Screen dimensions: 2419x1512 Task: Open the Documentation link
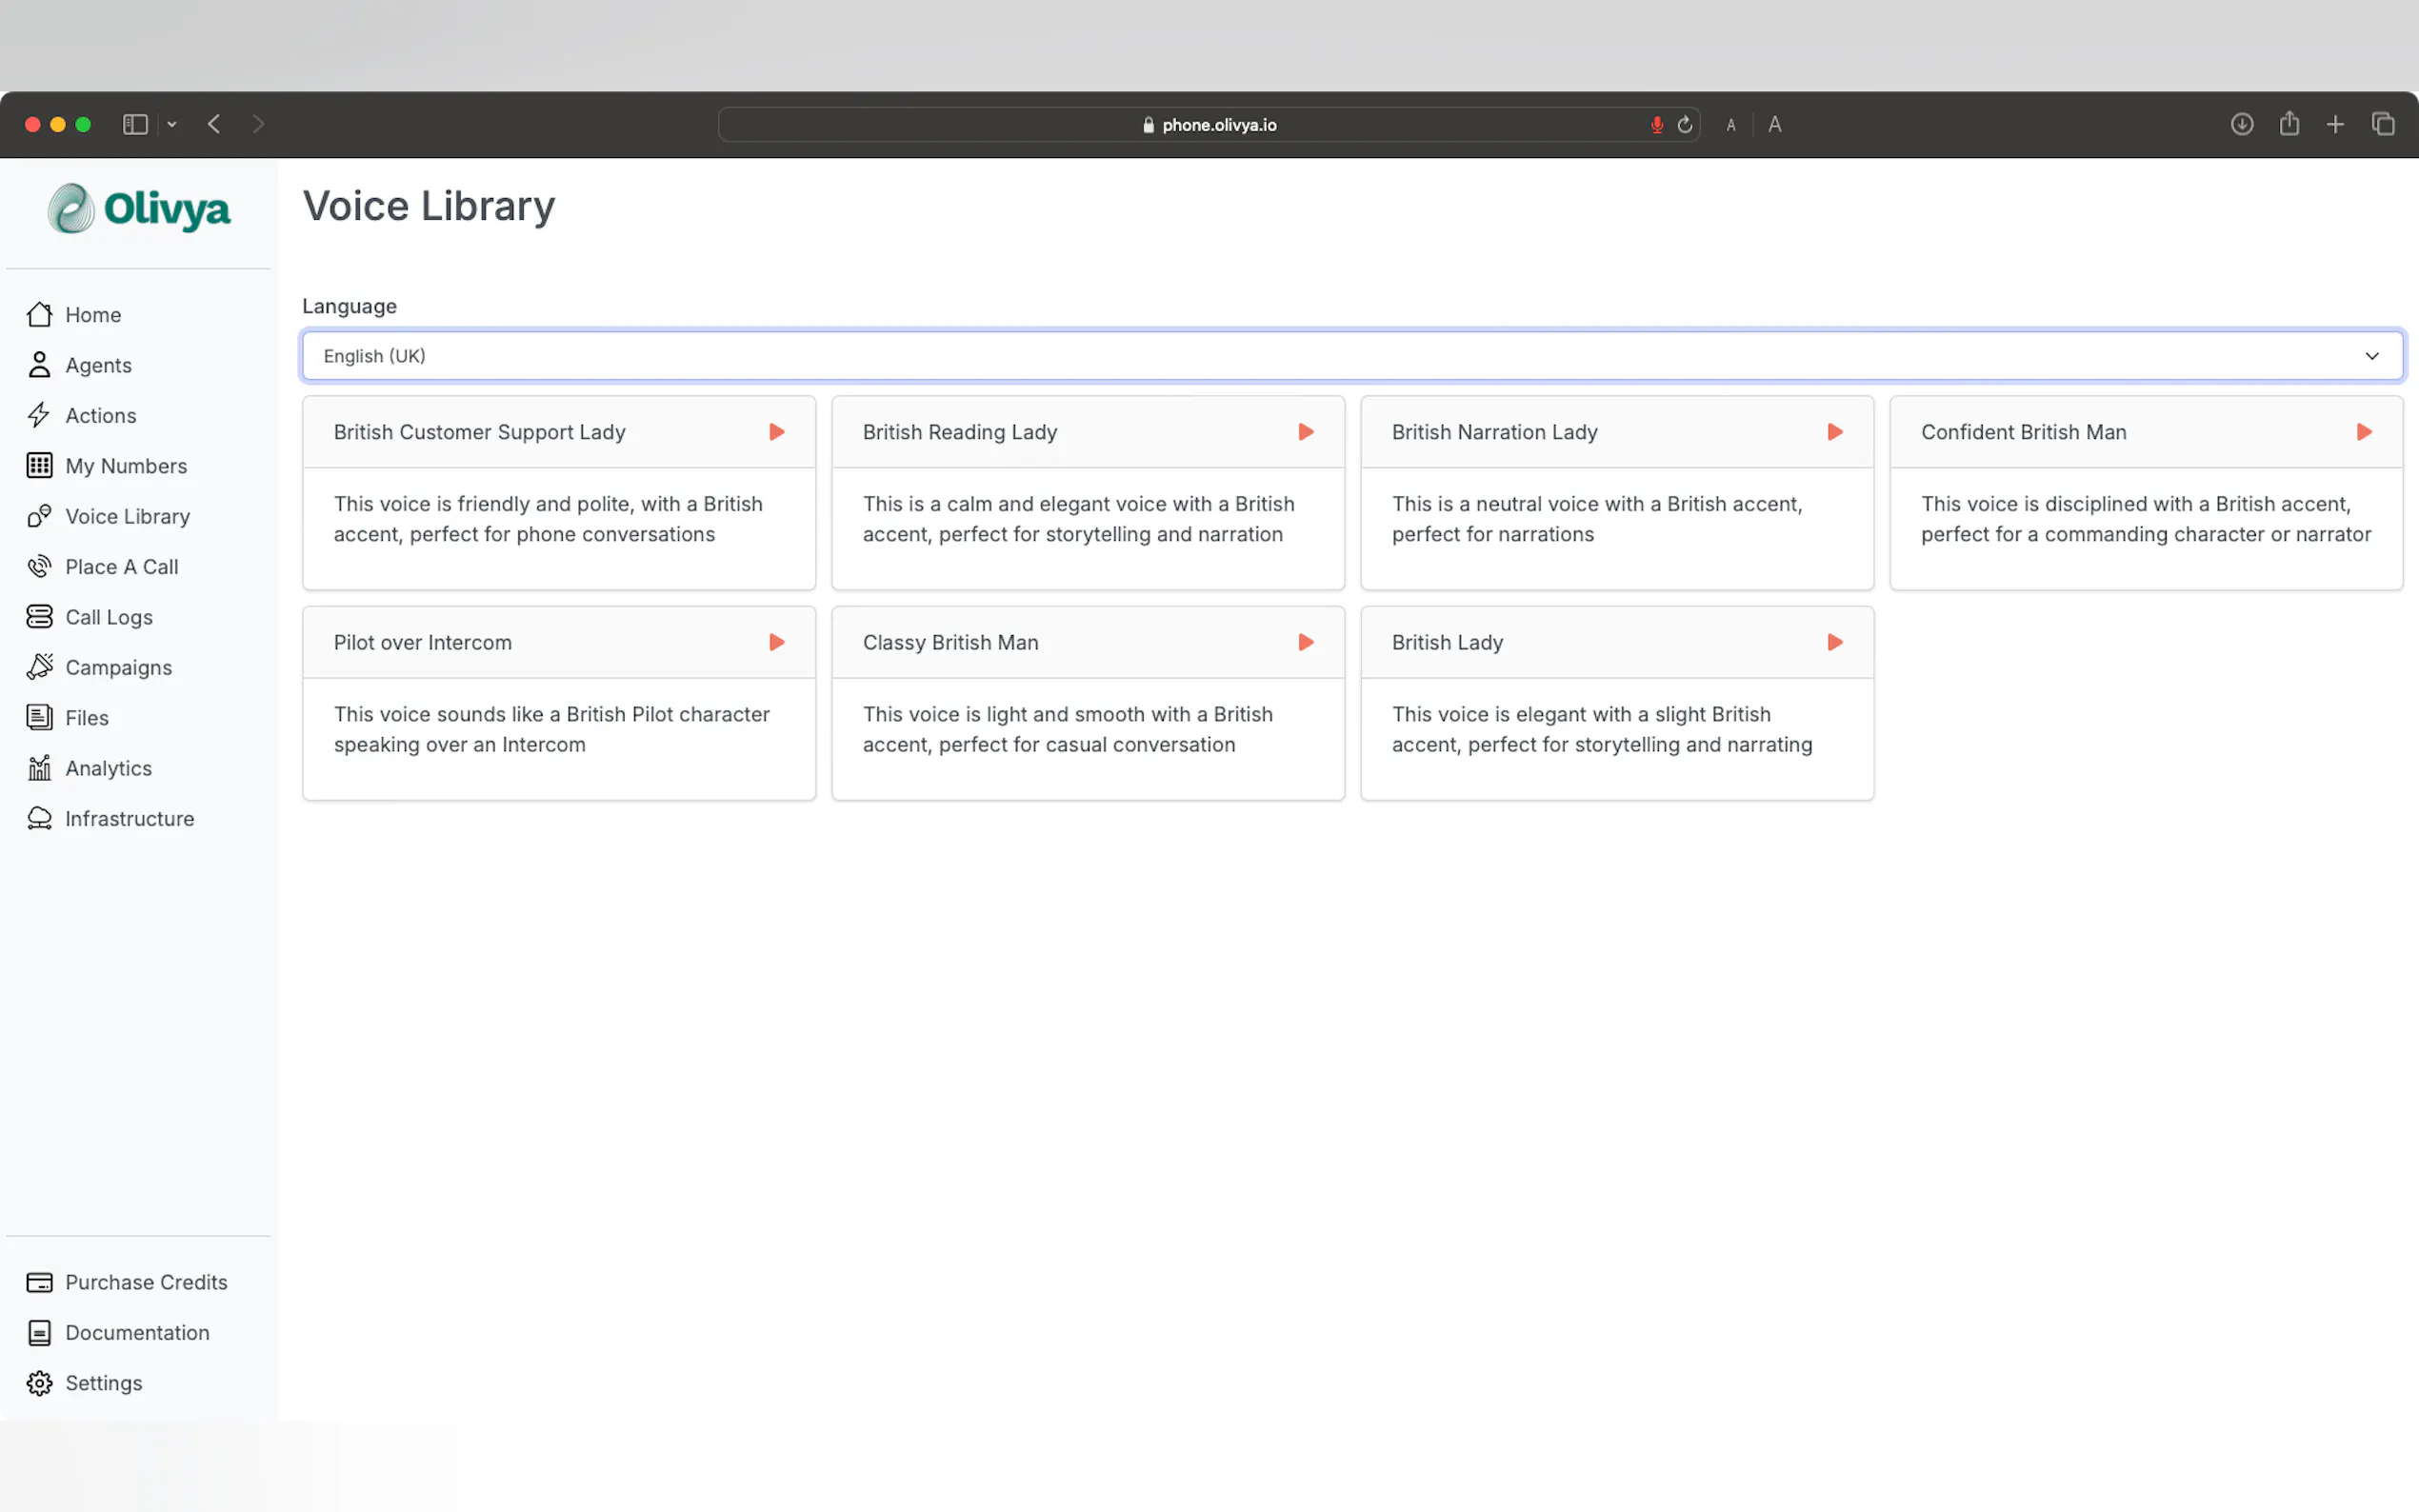point(137,1333)
